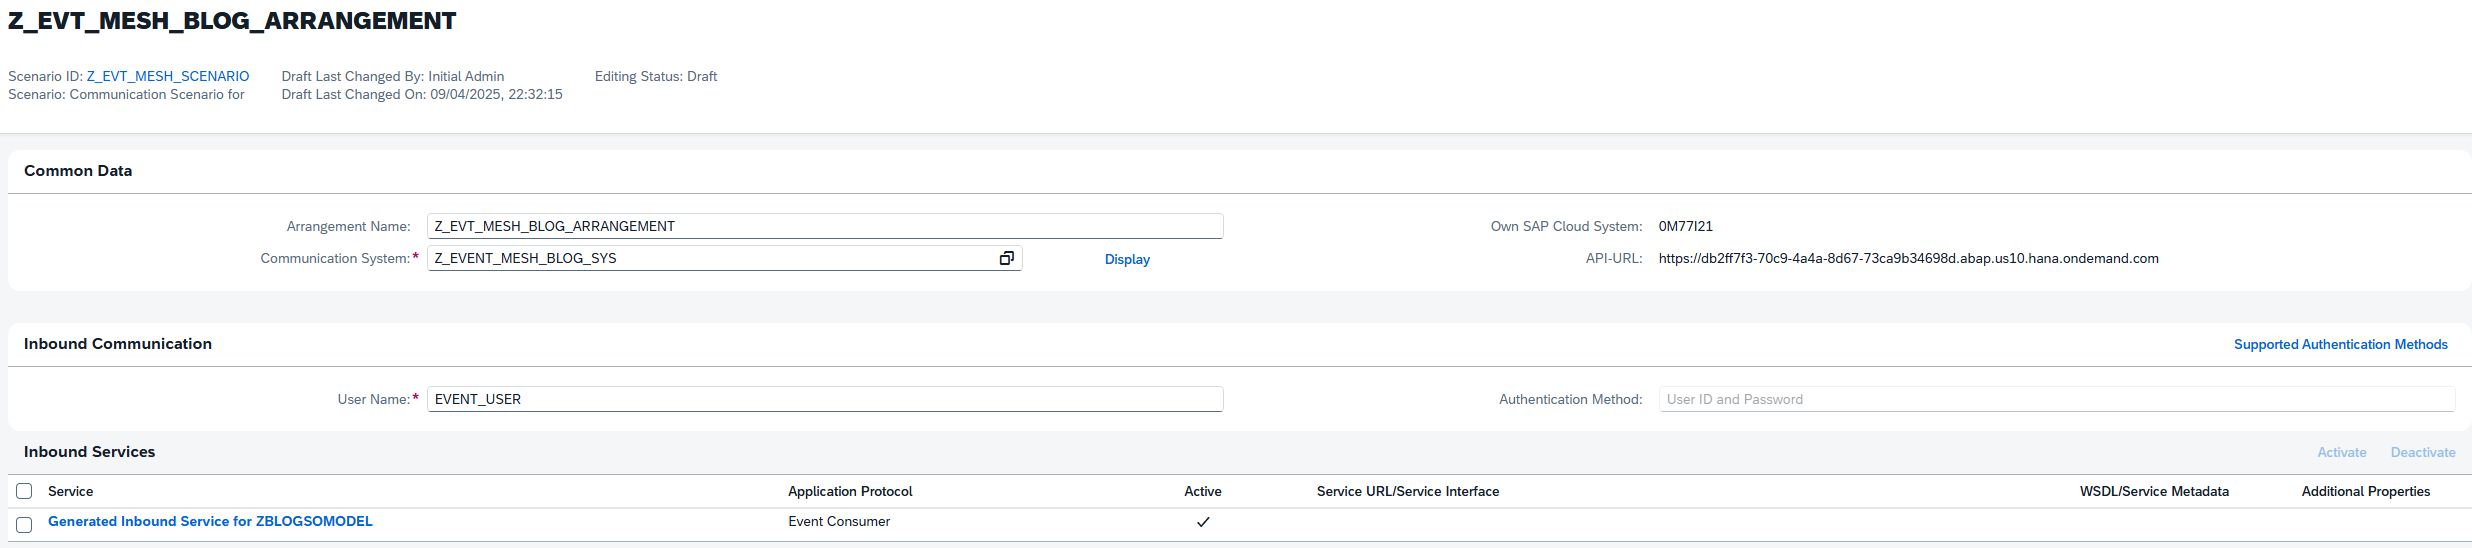Click the Display link for communication system
This screenshot has width=2472, height=548.
pyautogui.click(x=1127, y=259)
